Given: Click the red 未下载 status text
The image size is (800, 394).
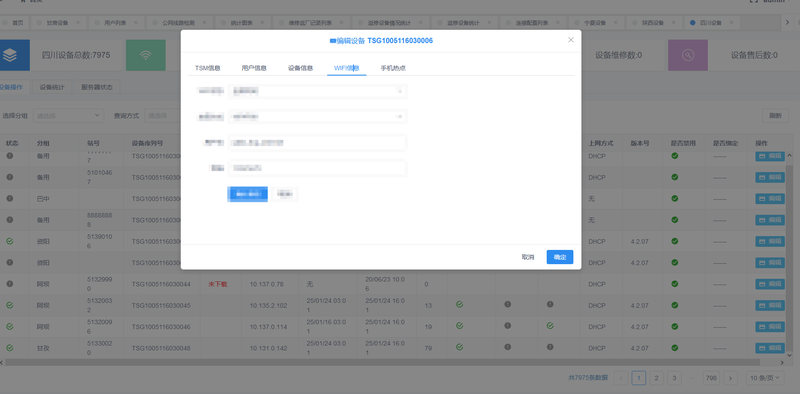Looking at the screenshot, I should [217, 284].
